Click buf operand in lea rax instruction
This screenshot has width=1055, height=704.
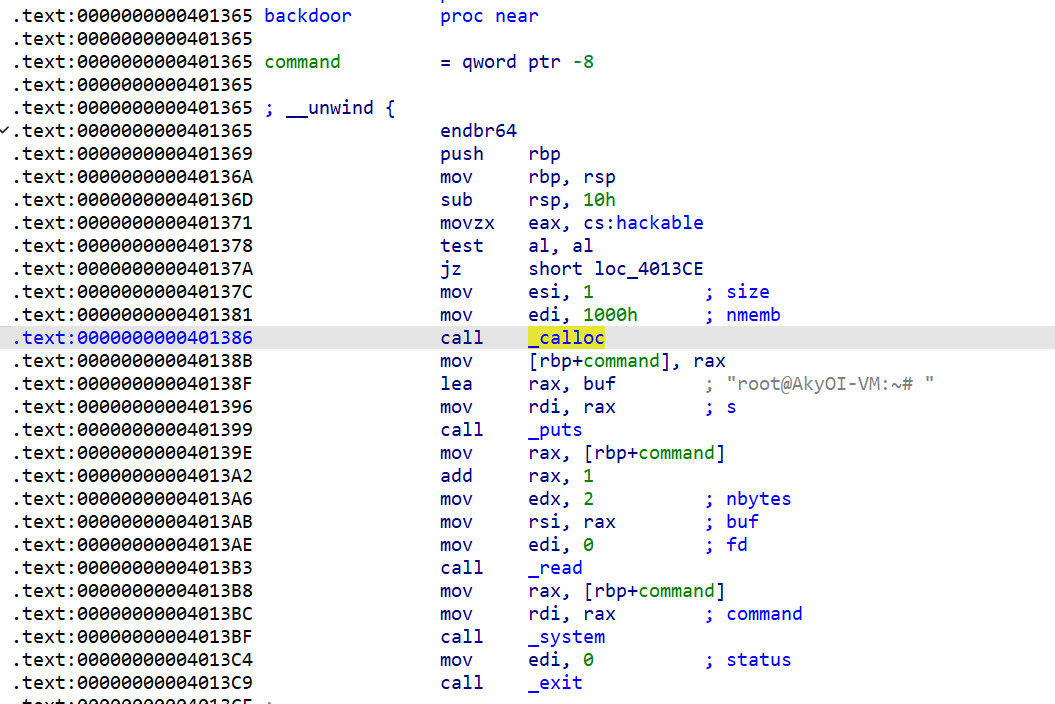(599, 384)
